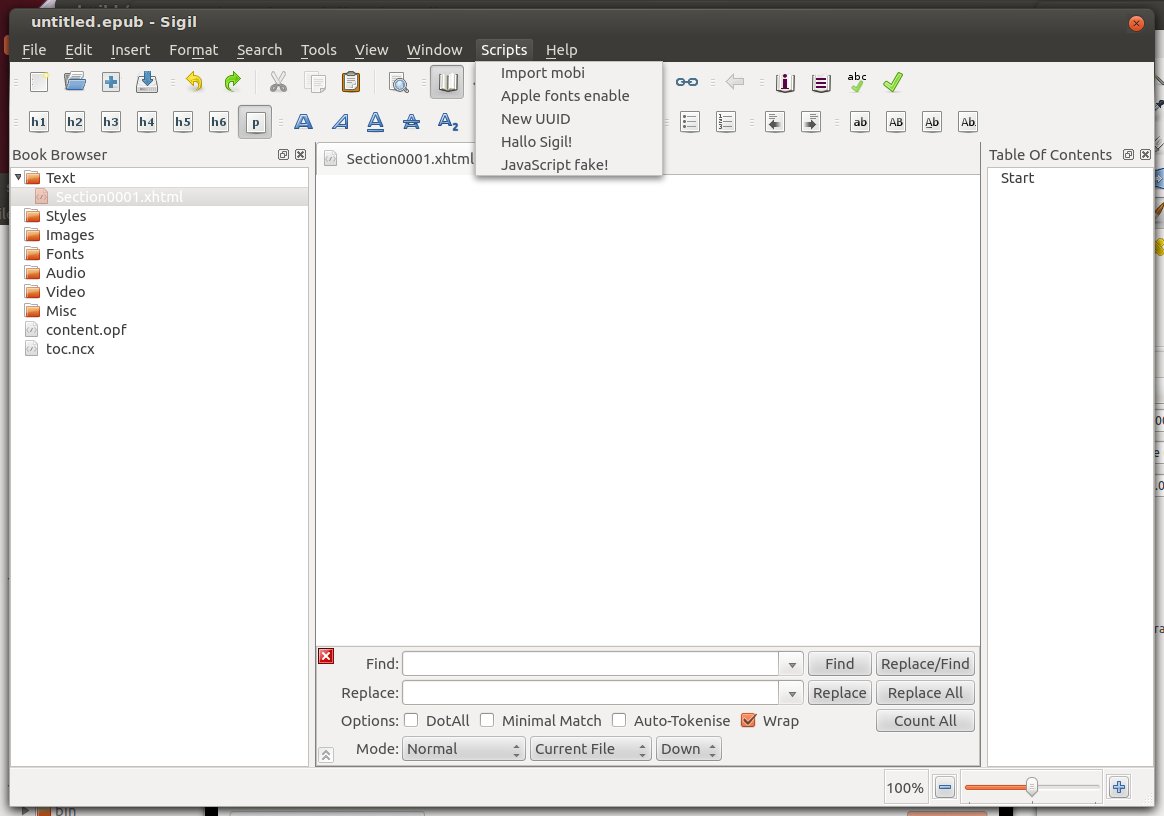Viewport: 1164px width, 816px height.
Task: Click the Copy toolbar icon
Action: [x=315, y=82]
